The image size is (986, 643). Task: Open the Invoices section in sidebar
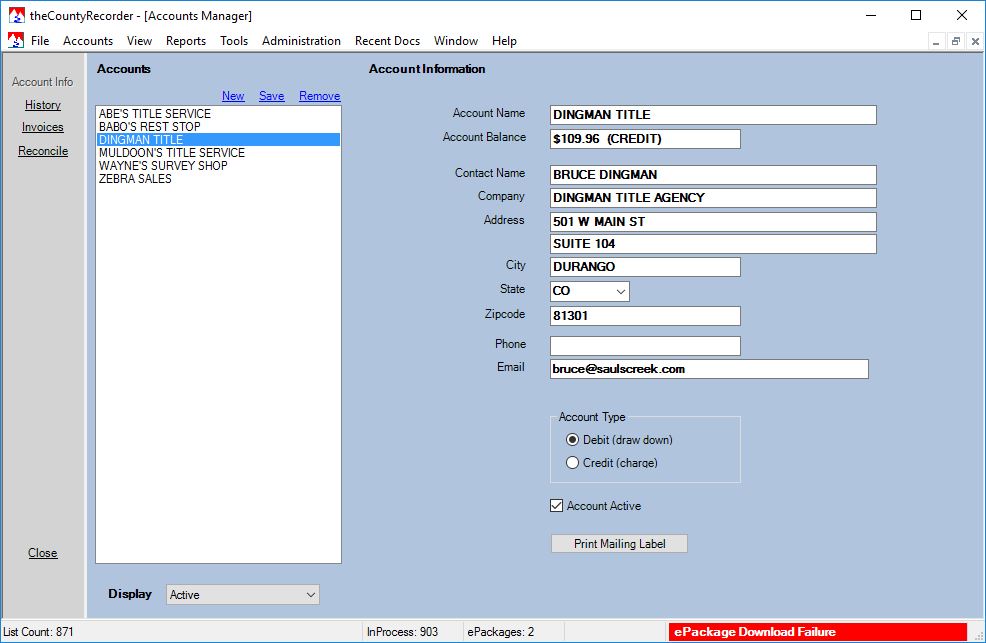(x=43, y=127)
